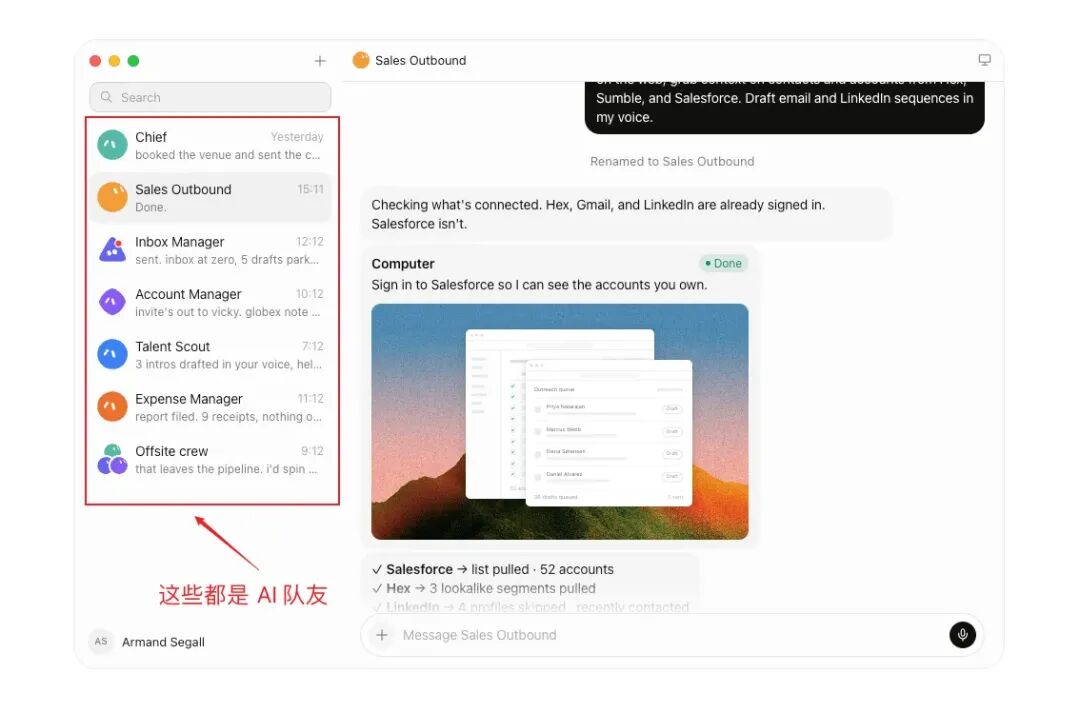Viewport: 1080px width, 713px height.
Task: Click the Search field in sidebar
Action: (x=210, y=97)
